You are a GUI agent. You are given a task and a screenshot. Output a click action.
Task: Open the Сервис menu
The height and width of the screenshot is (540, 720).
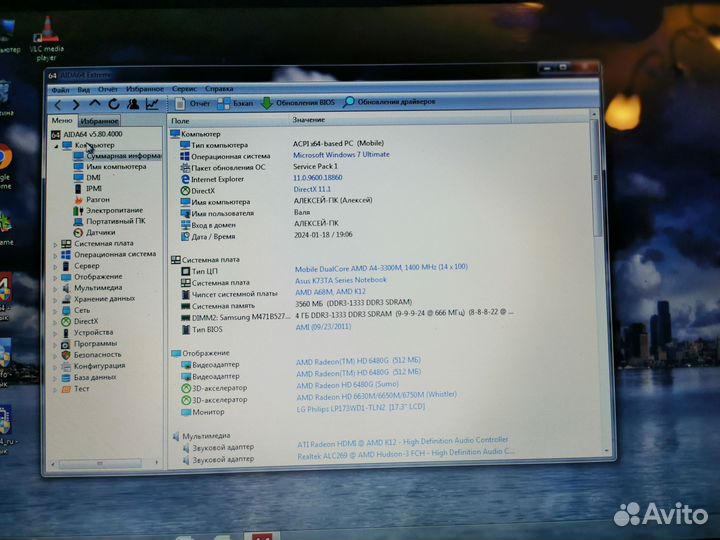click(x=184, y=89)
